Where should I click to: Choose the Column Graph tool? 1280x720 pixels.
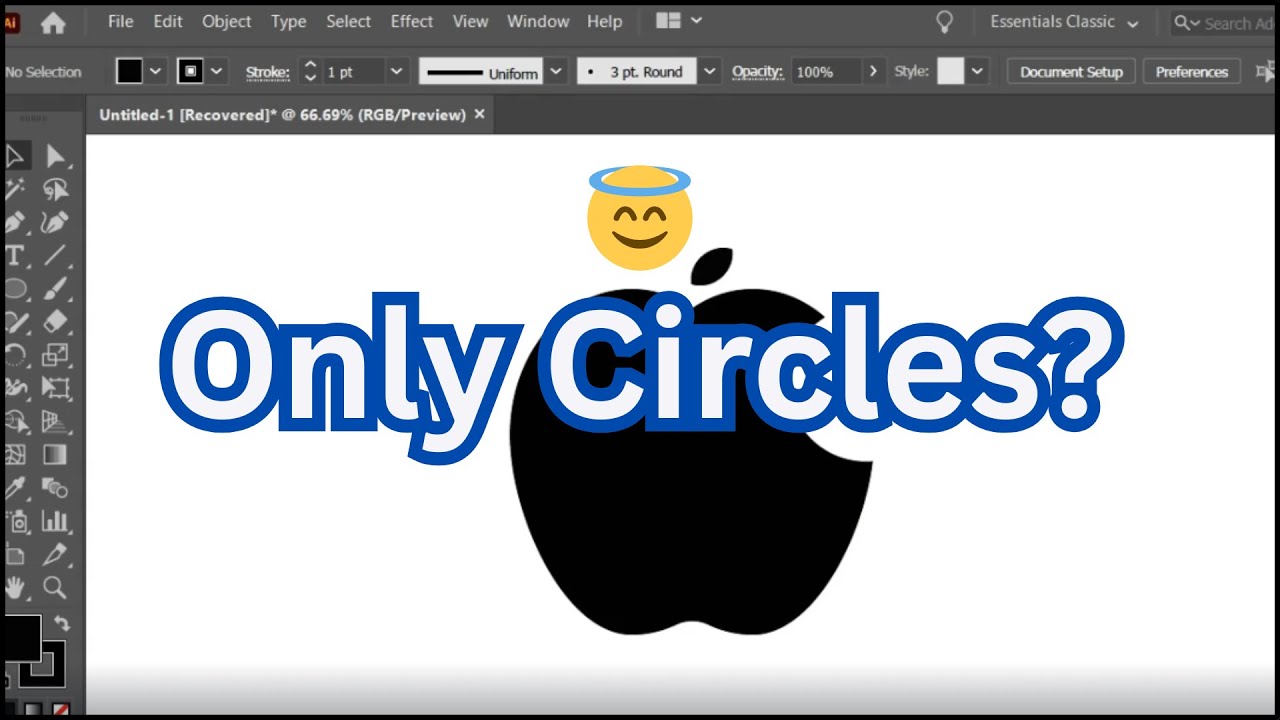tap(55, 521)
